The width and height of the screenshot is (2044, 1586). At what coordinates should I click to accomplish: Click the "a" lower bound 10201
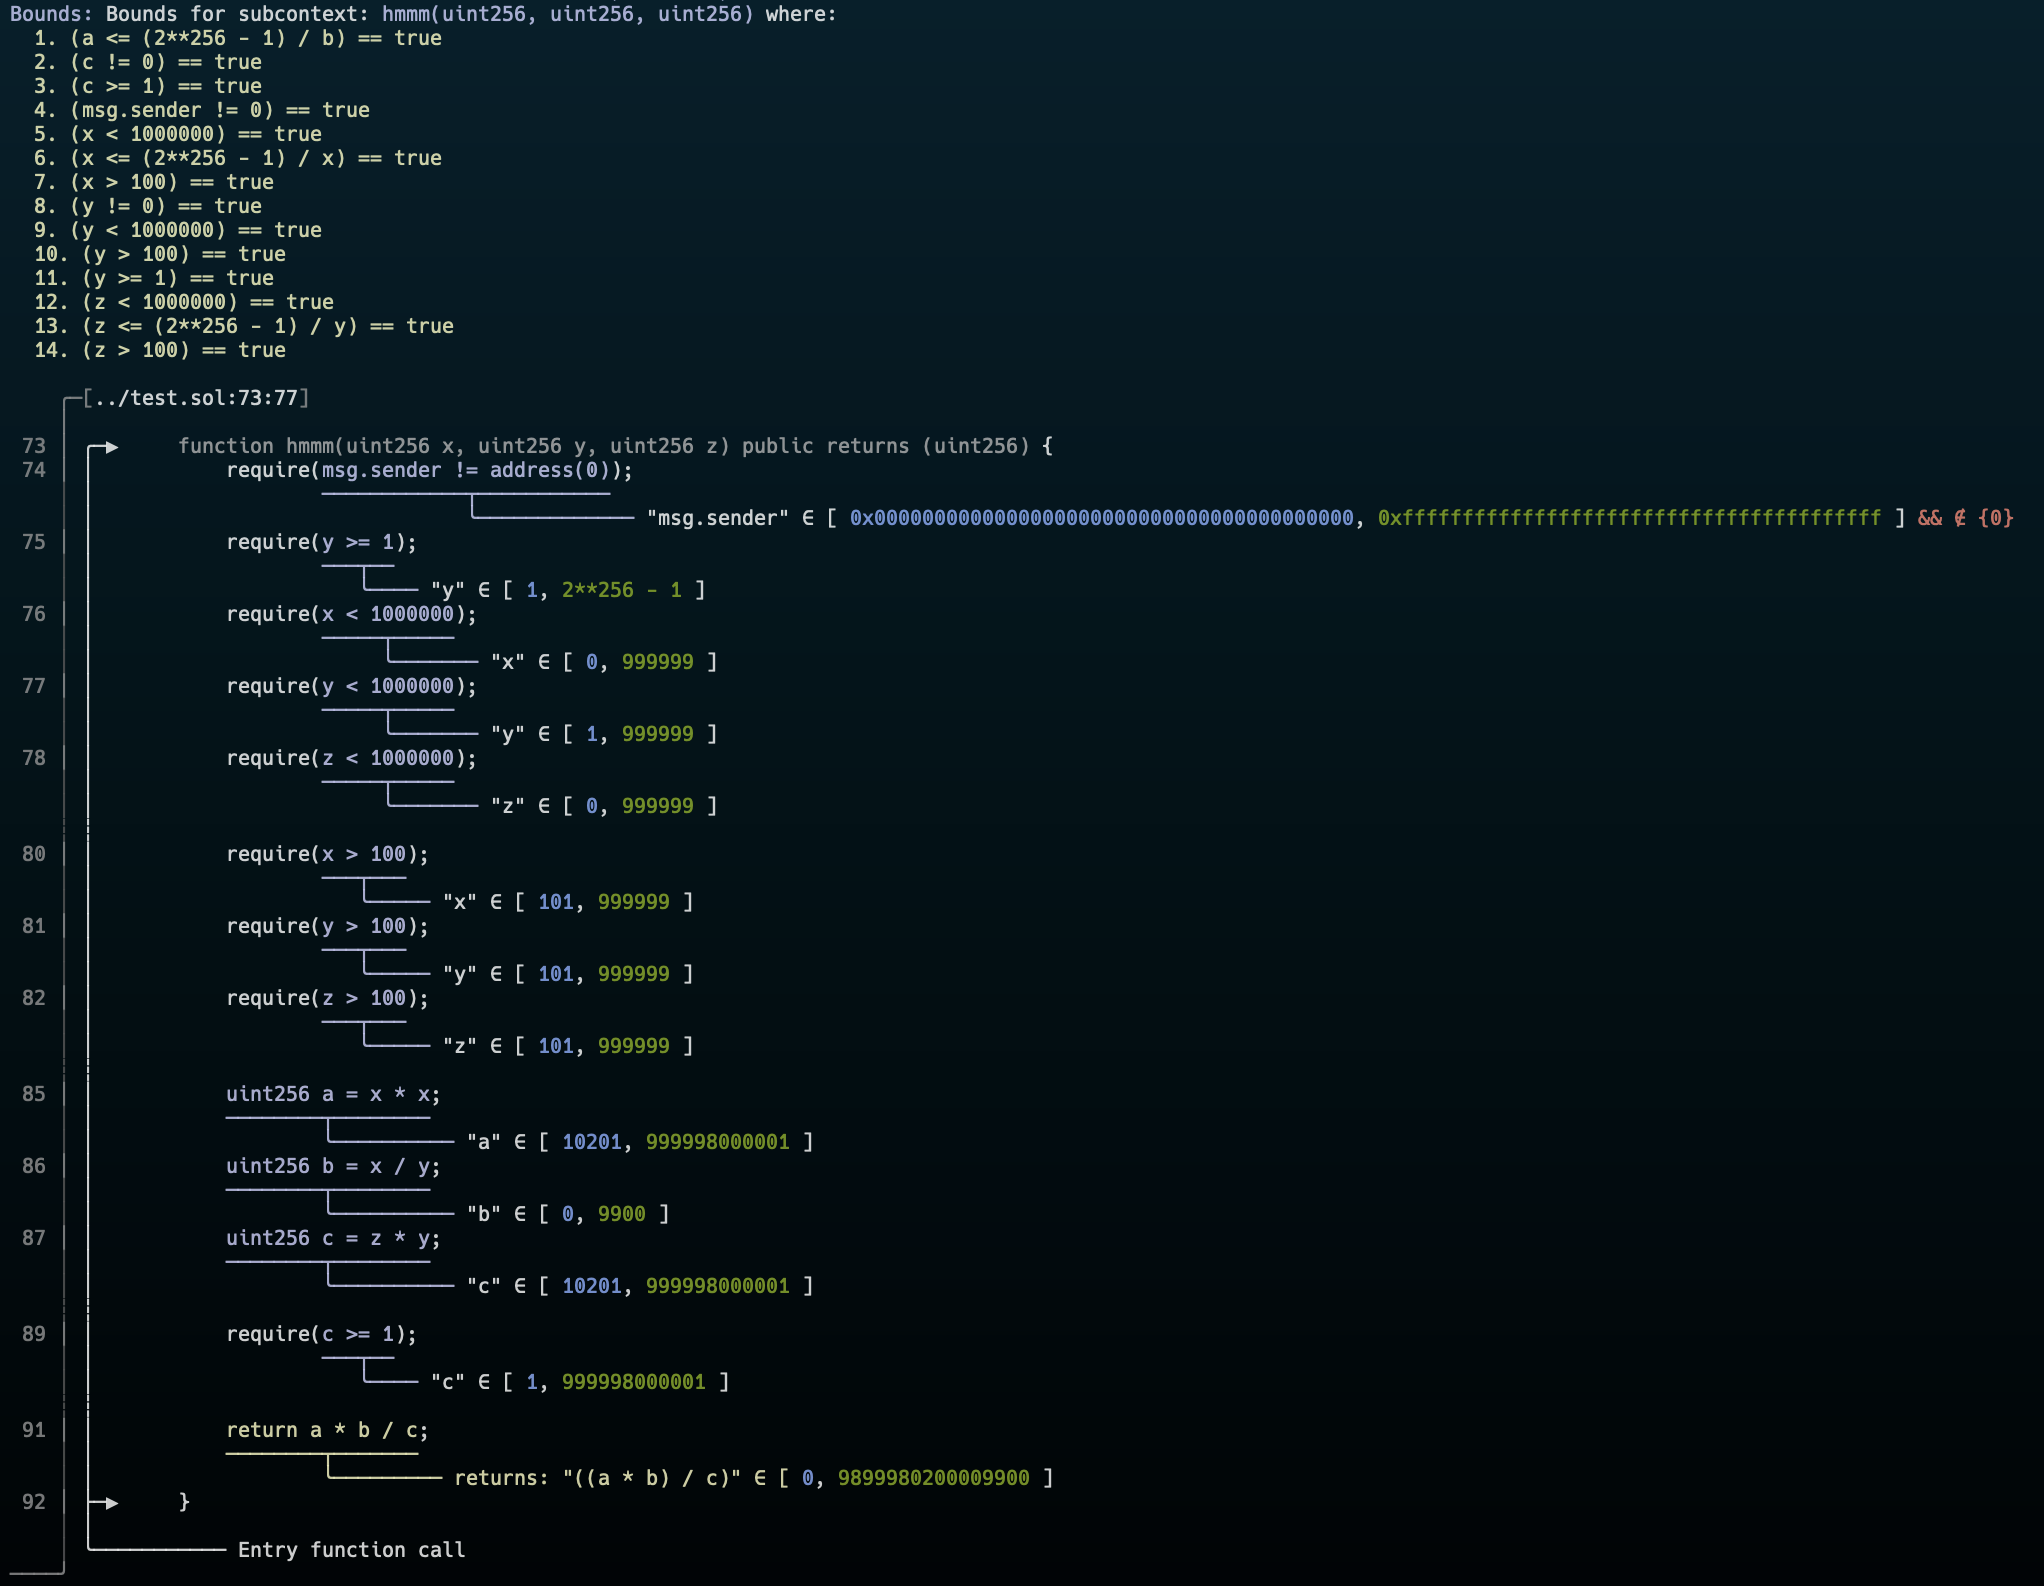coord(591,1142)
